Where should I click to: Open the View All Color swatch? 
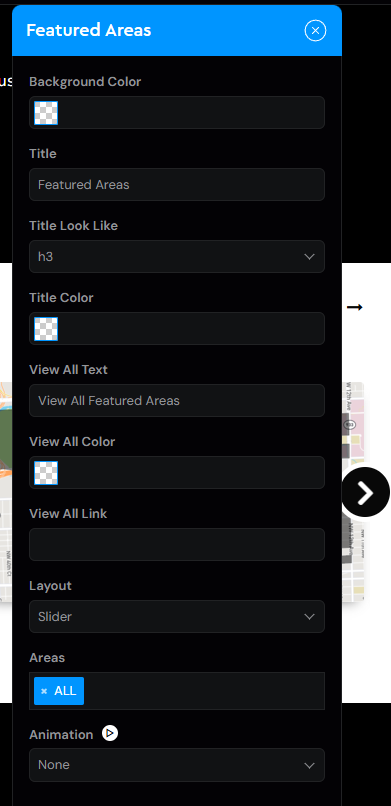coord(46,472)
